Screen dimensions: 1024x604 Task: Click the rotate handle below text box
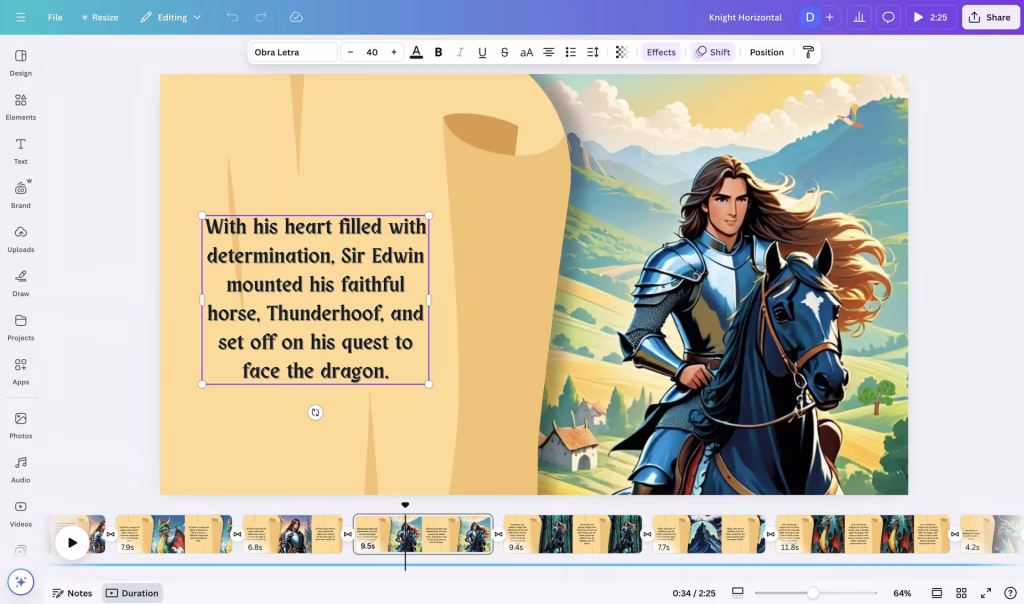coord(315,413)
